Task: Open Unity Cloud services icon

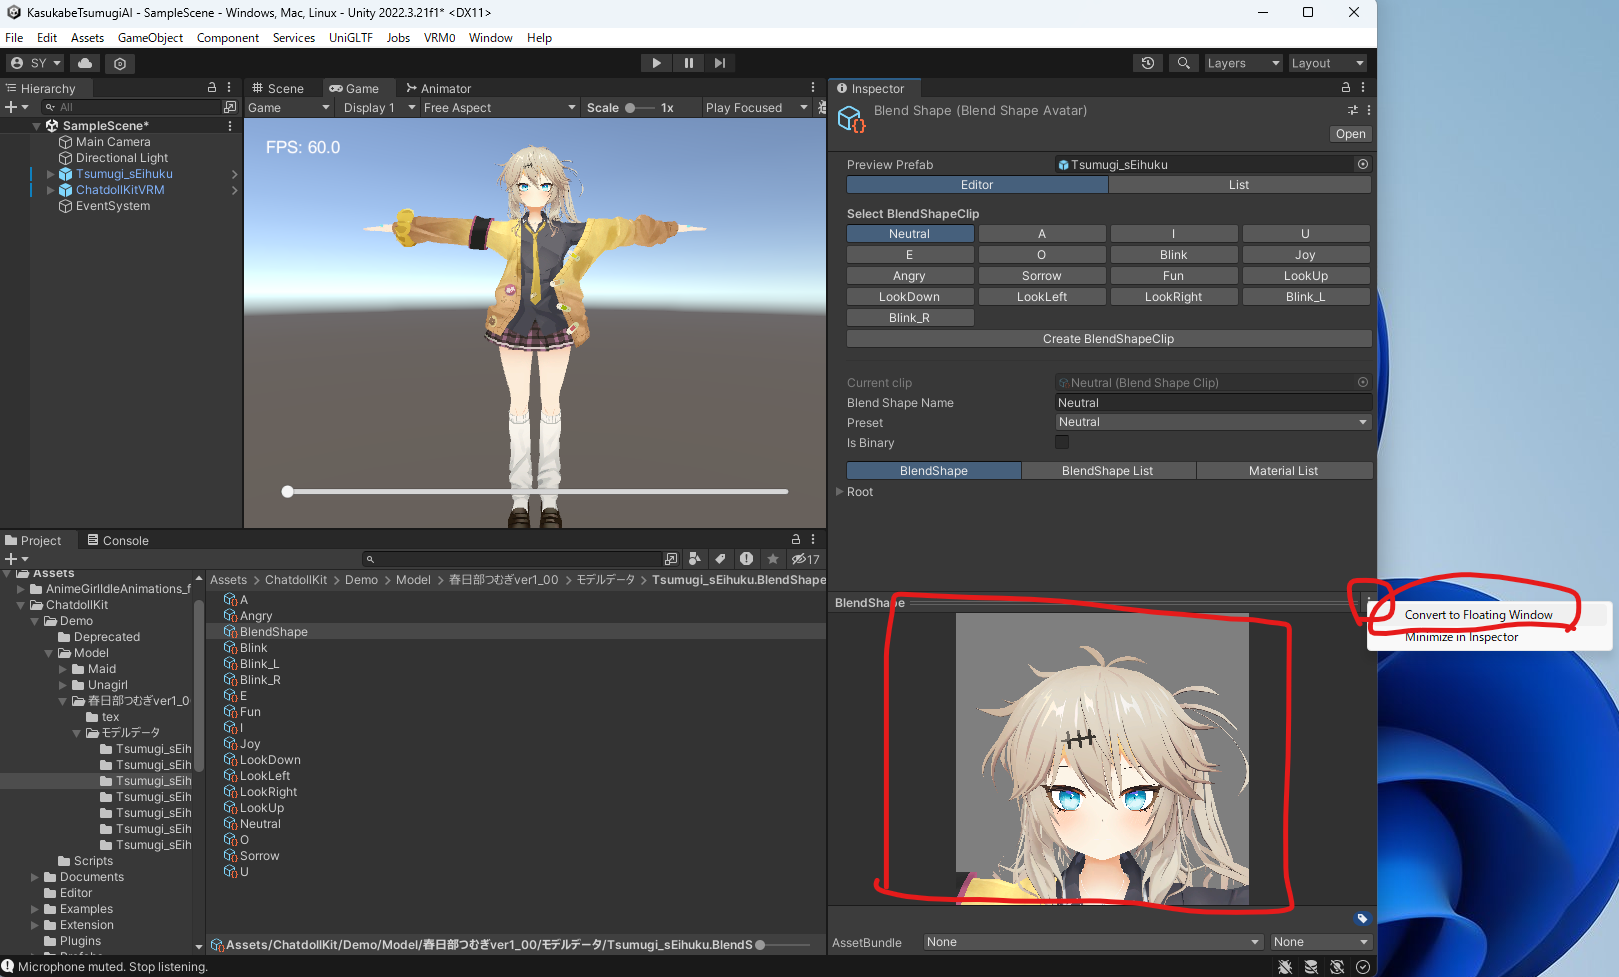Action: pos(85,63)
